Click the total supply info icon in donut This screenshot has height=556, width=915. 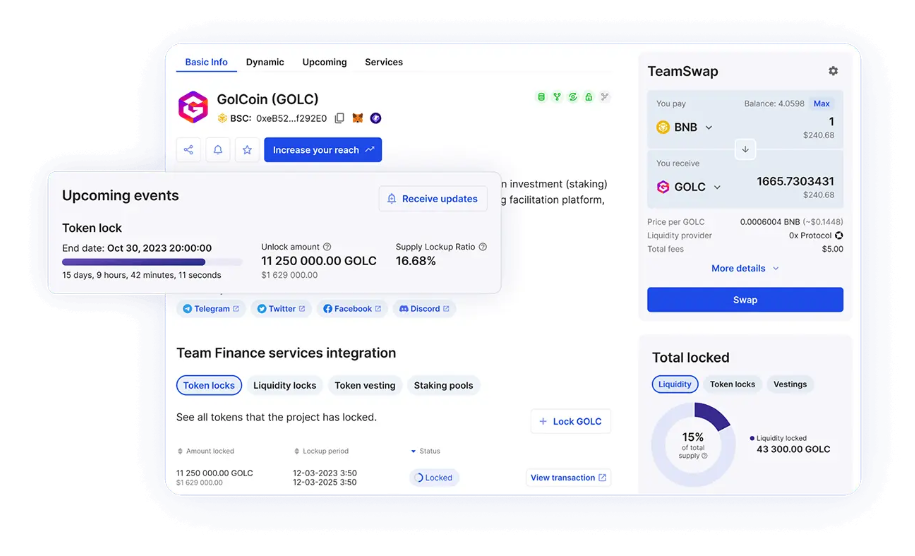(x=704, y=456)
